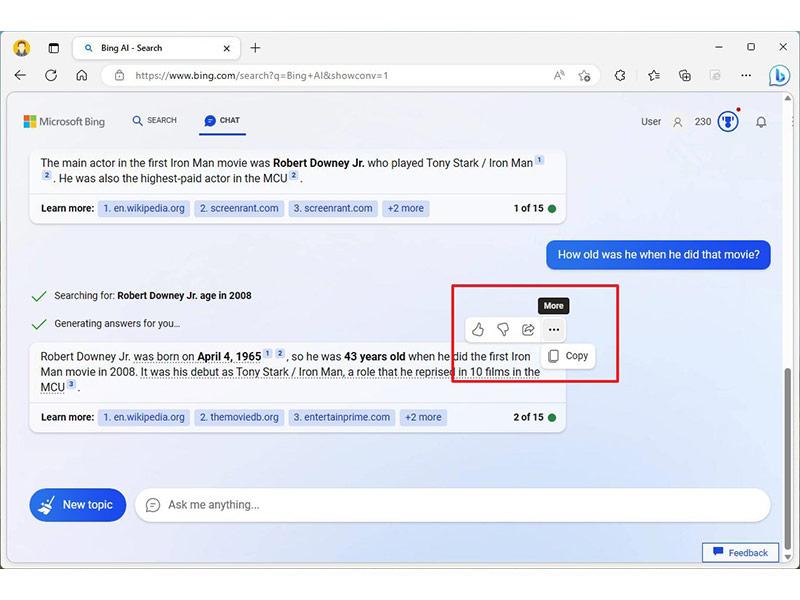Select text Searching for Robert Downey Jr.

coord(153,296)
